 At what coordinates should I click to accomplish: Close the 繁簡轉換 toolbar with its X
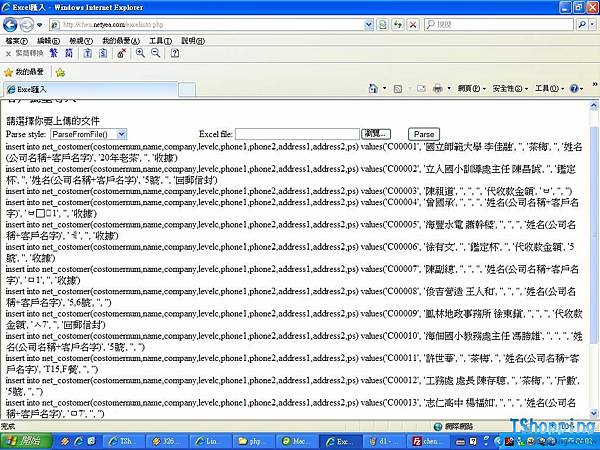tap(8, 54)
